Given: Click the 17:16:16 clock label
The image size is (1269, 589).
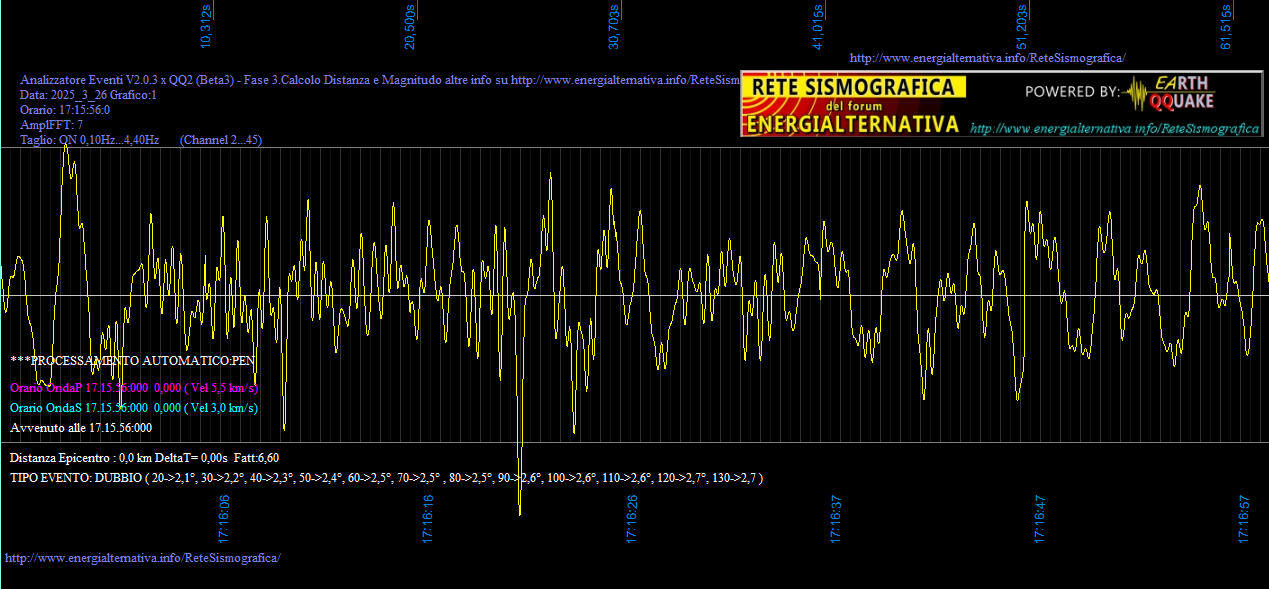Looking at the screenshot, I should [429, 519].
